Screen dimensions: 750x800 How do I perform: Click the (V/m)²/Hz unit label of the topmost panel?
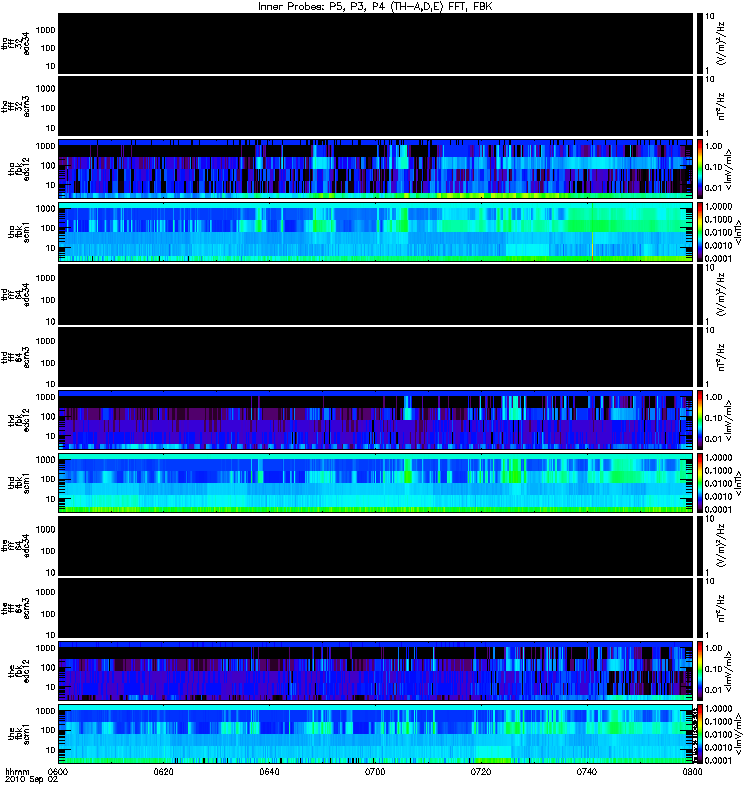click(x=722, y=43)
